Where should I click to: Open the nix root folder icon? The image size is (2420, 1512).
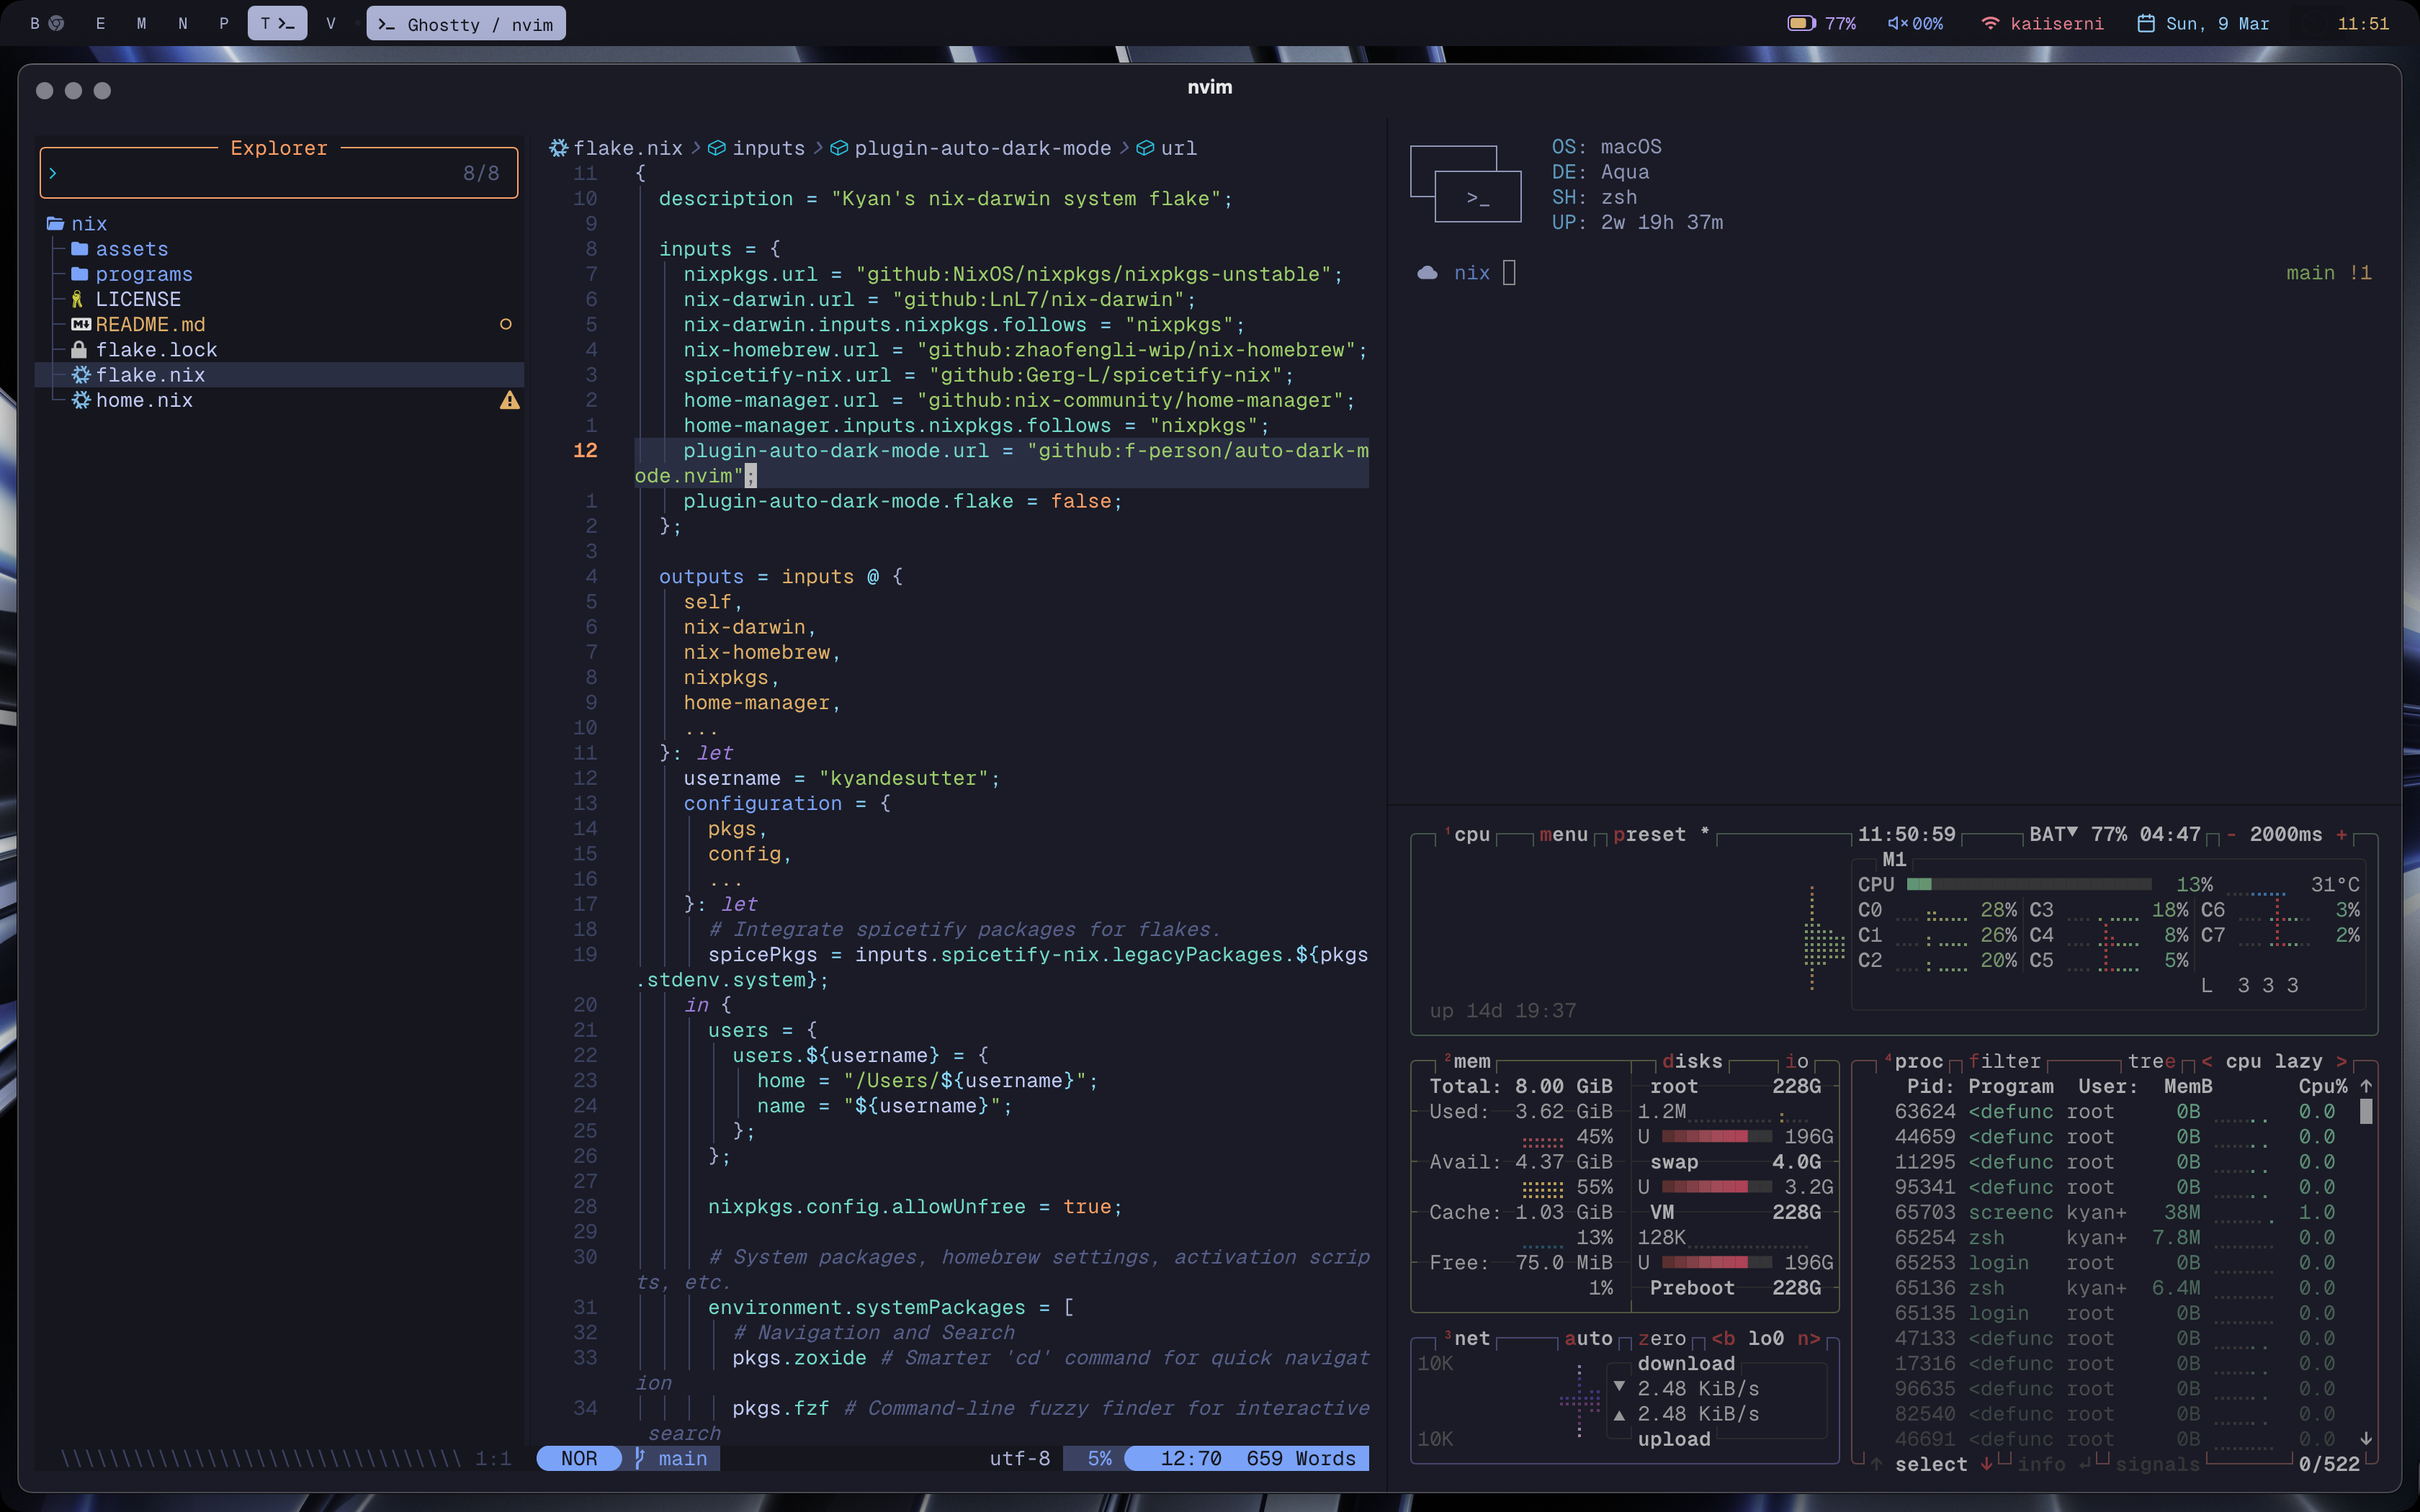[55, 224]
